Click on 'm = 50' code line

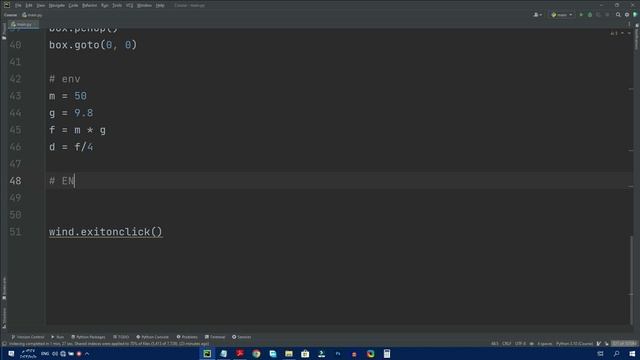click(68, 96)
